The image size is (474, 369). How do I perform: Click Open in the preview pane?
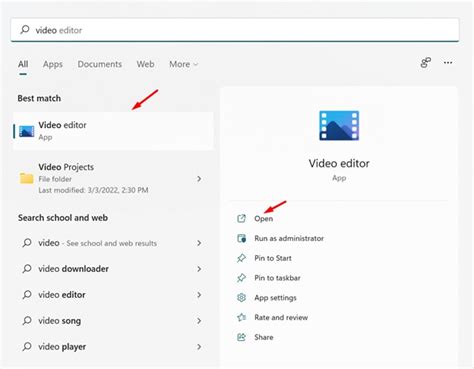tap(263, 219)
